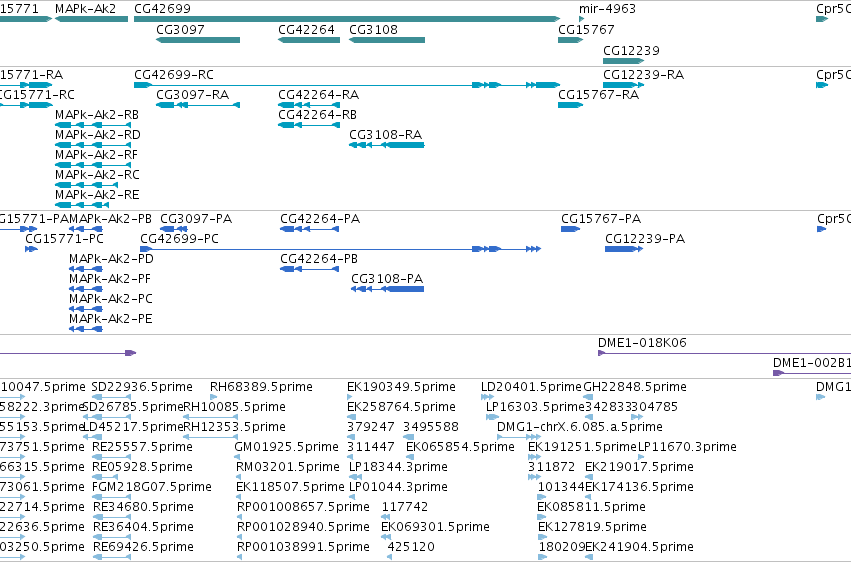
Task: Select the CG42264 gene bar
Action: [309, 40]
